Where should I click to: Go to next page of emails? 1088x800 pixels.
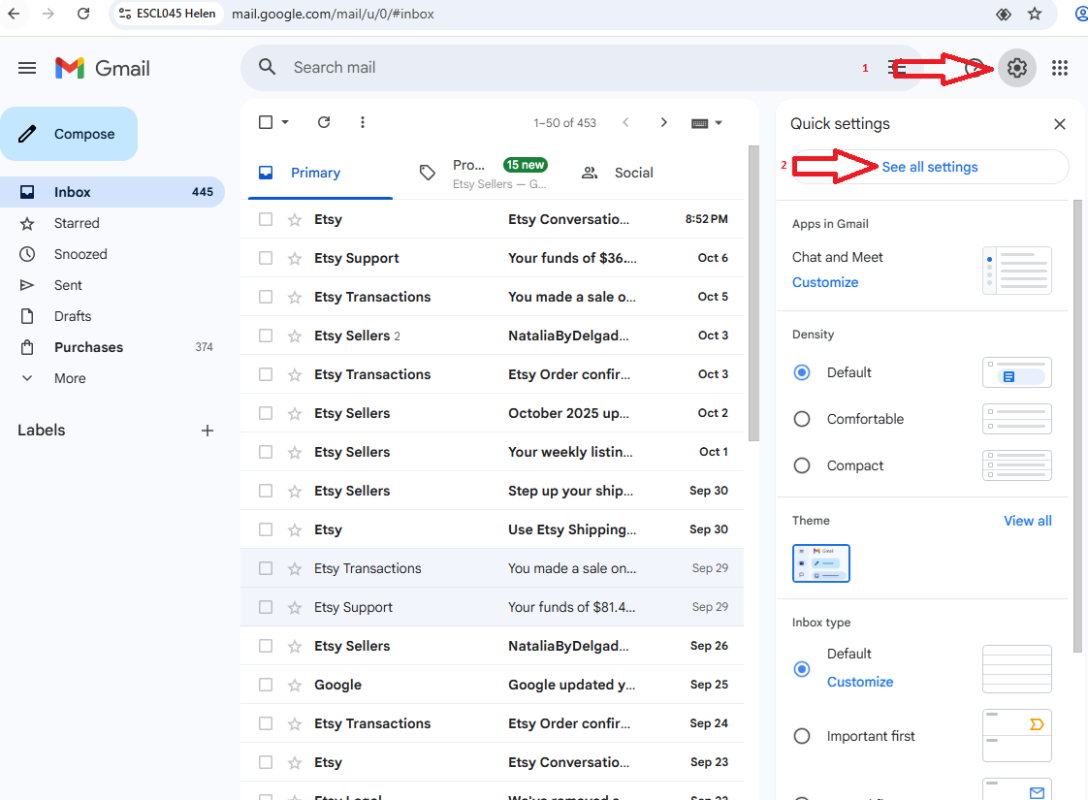pos(663,122)
